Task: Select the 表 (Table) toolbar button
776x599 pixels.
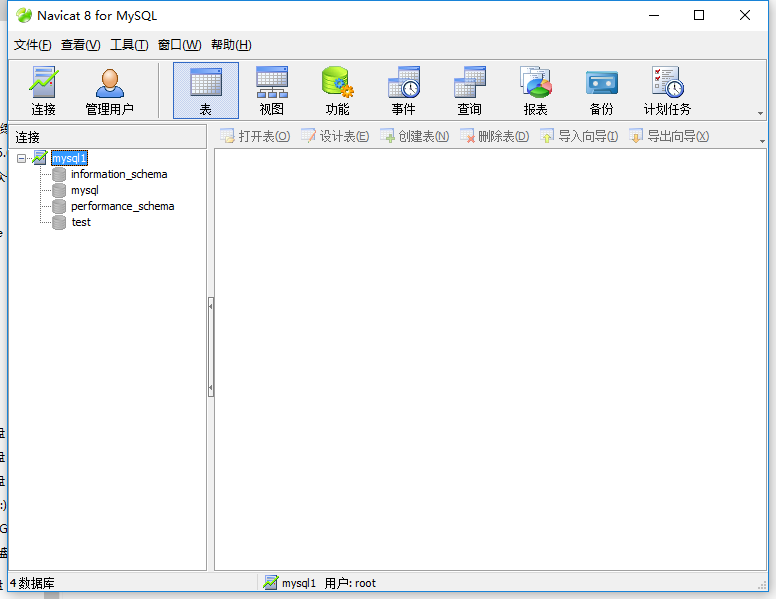Action: [206, 91]
